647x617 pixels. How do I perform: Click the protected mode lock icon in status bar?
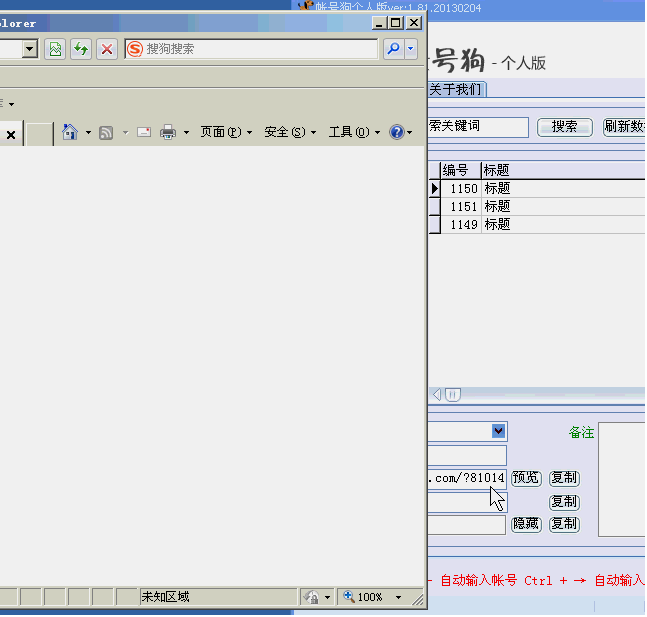312,597
